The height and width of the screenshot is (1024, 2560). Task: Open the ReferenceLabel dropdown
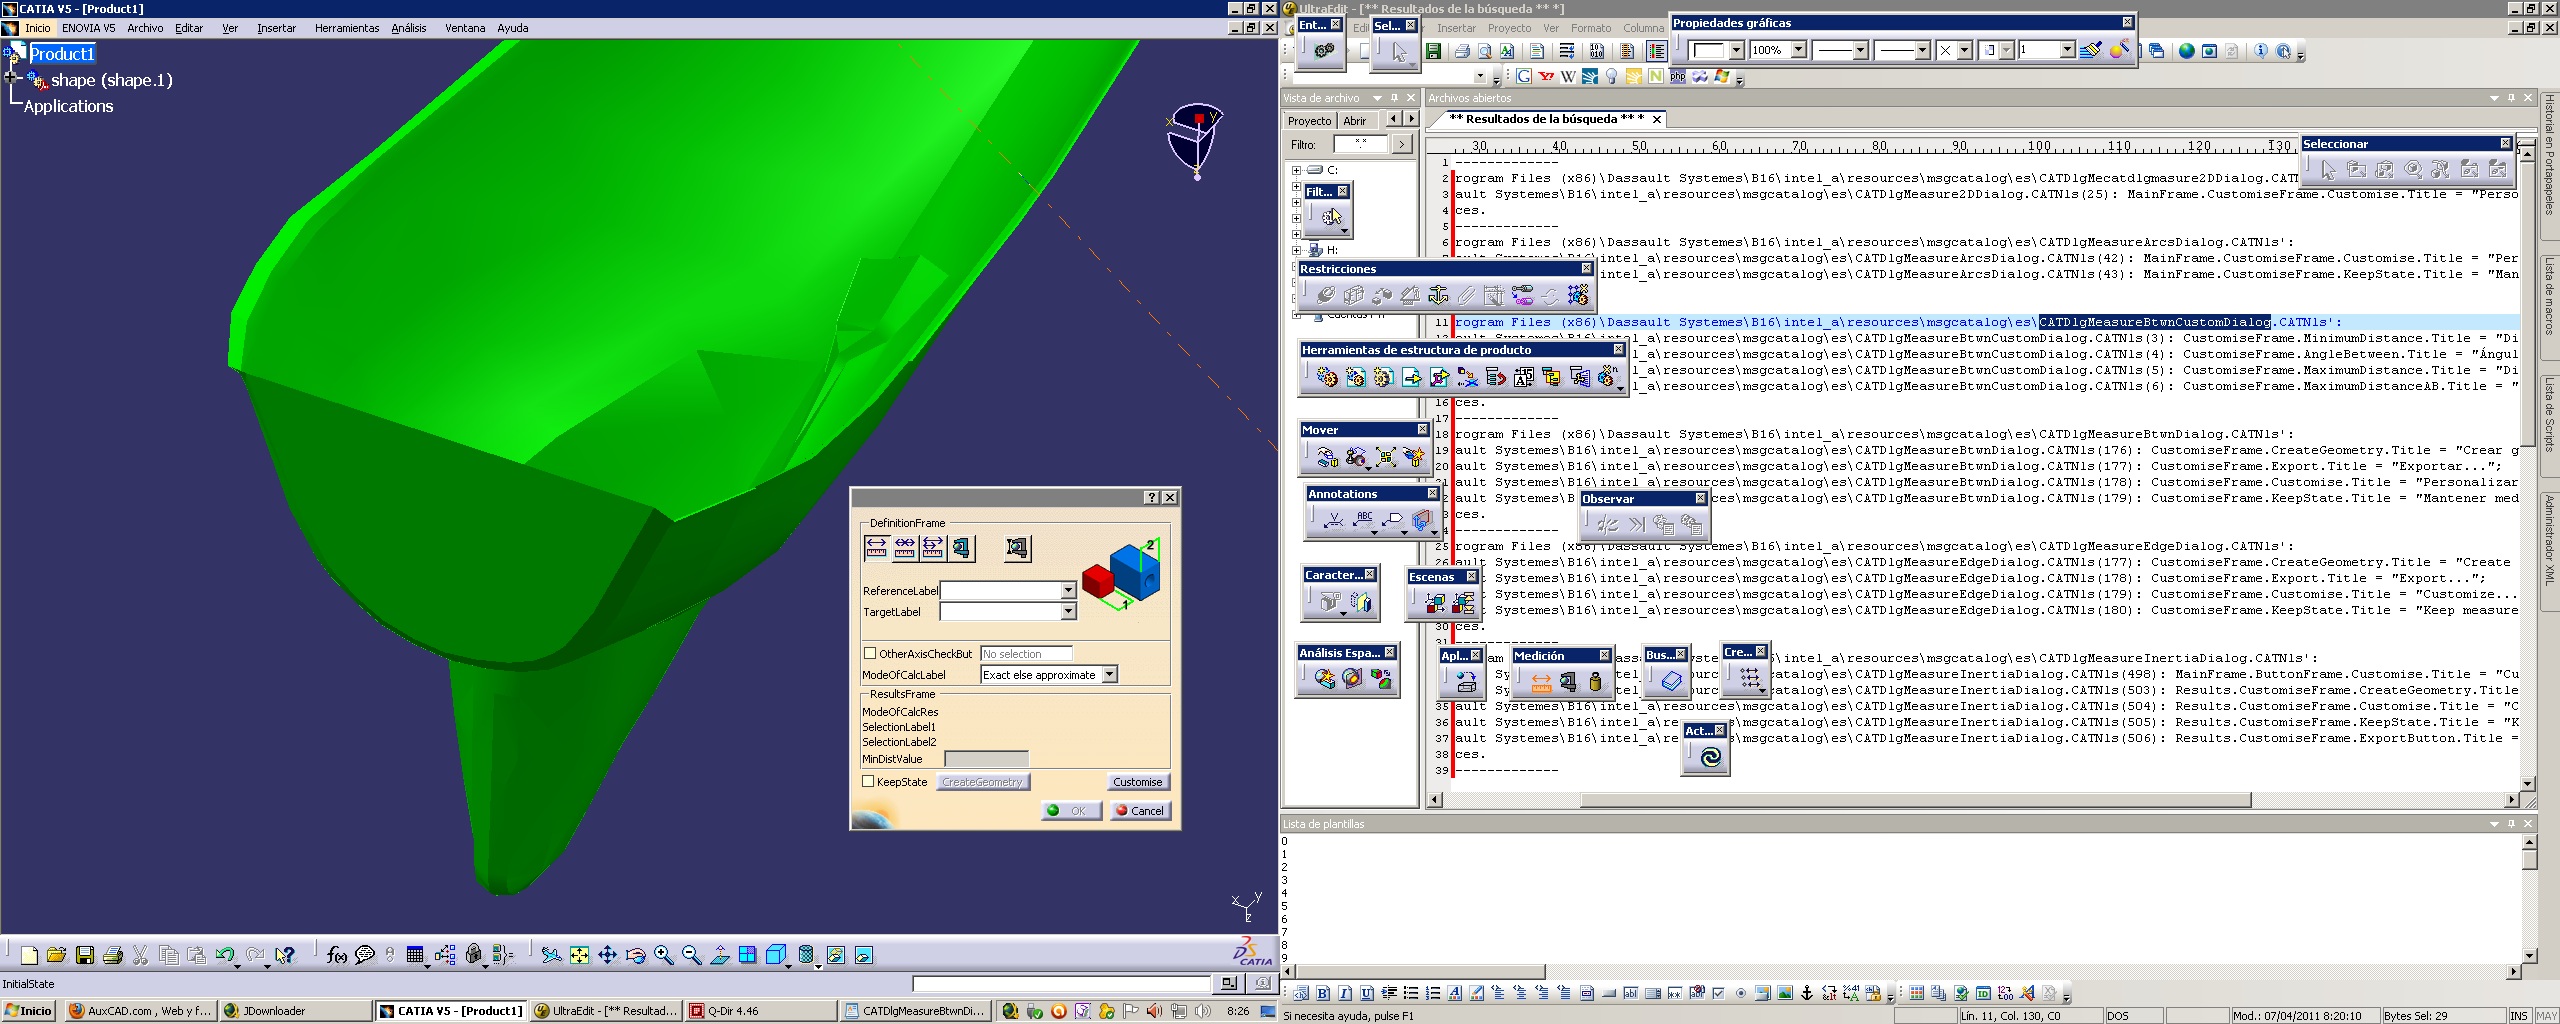pos(1068,590)
